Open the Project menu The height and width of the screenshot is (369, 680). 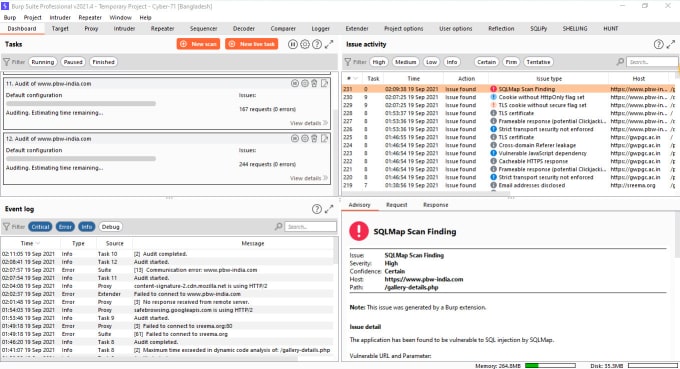33,17
